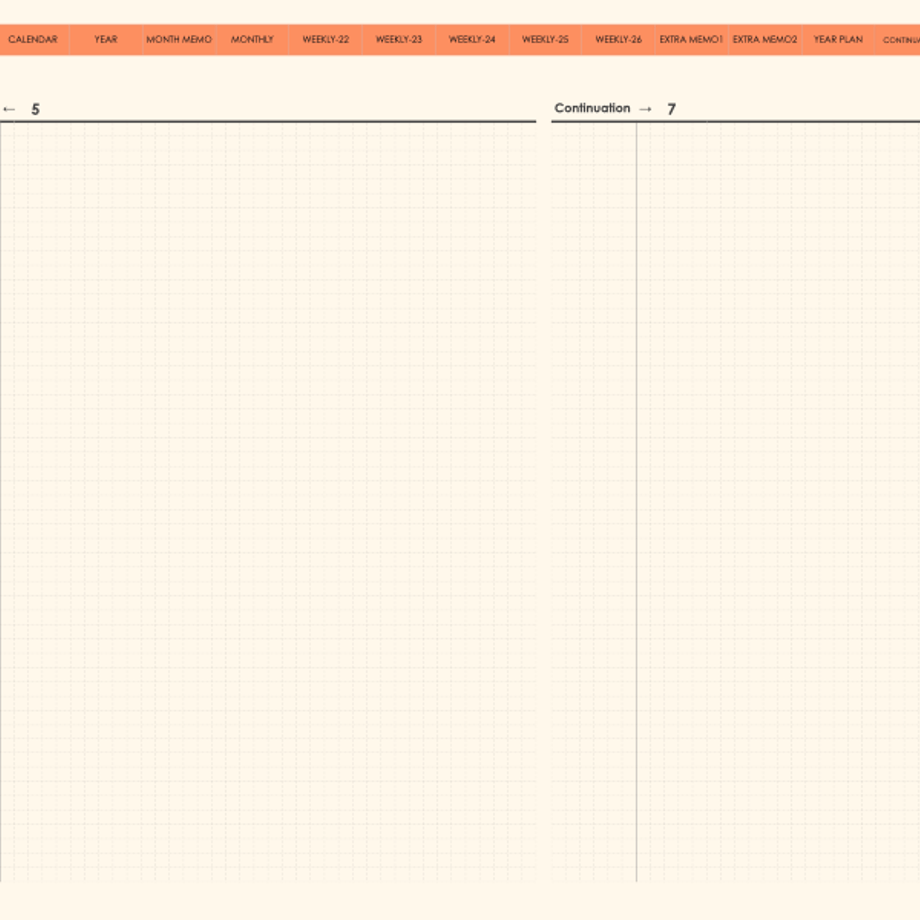Open the WEEKLY-26 tab

pos(618,39)
